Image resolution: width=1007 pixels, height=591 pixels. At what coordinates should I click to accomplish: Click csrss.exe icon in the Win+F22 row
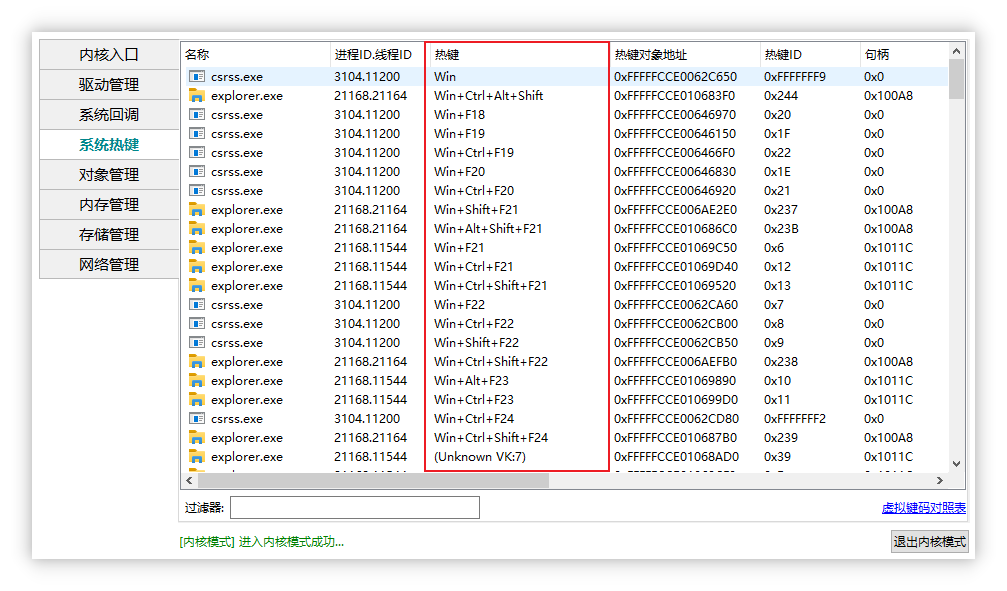tap(197, 305)
